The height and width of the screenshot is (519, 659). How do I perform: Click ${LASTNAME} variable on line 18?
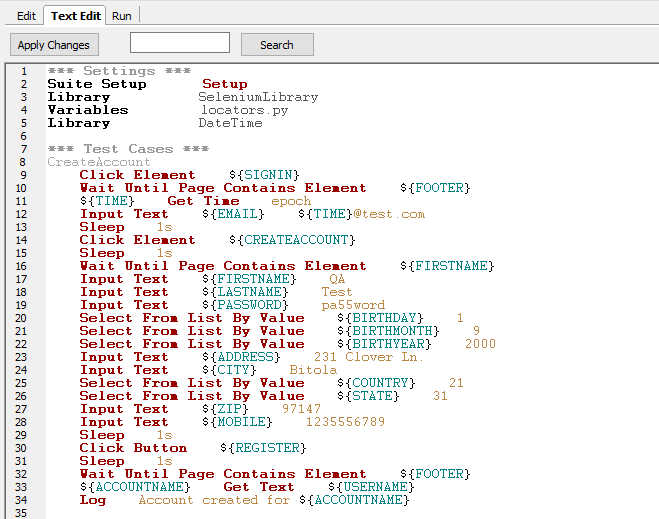point(245,292)
